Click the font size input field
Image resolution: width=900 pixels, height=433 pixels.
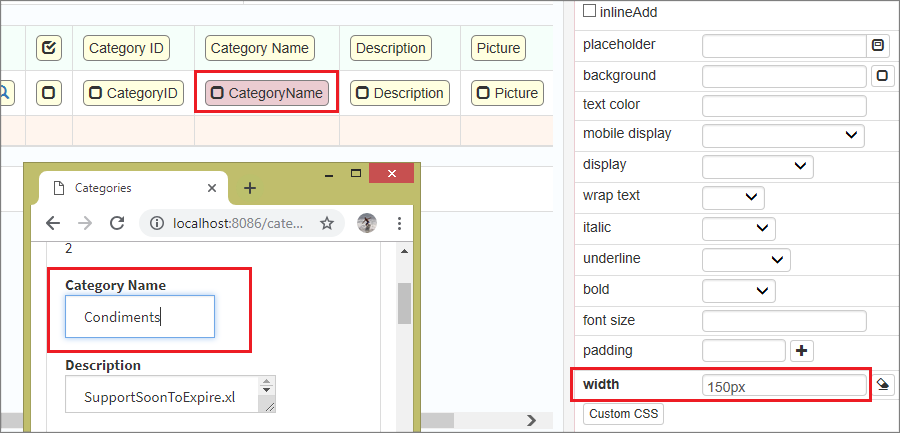(784, 321)
